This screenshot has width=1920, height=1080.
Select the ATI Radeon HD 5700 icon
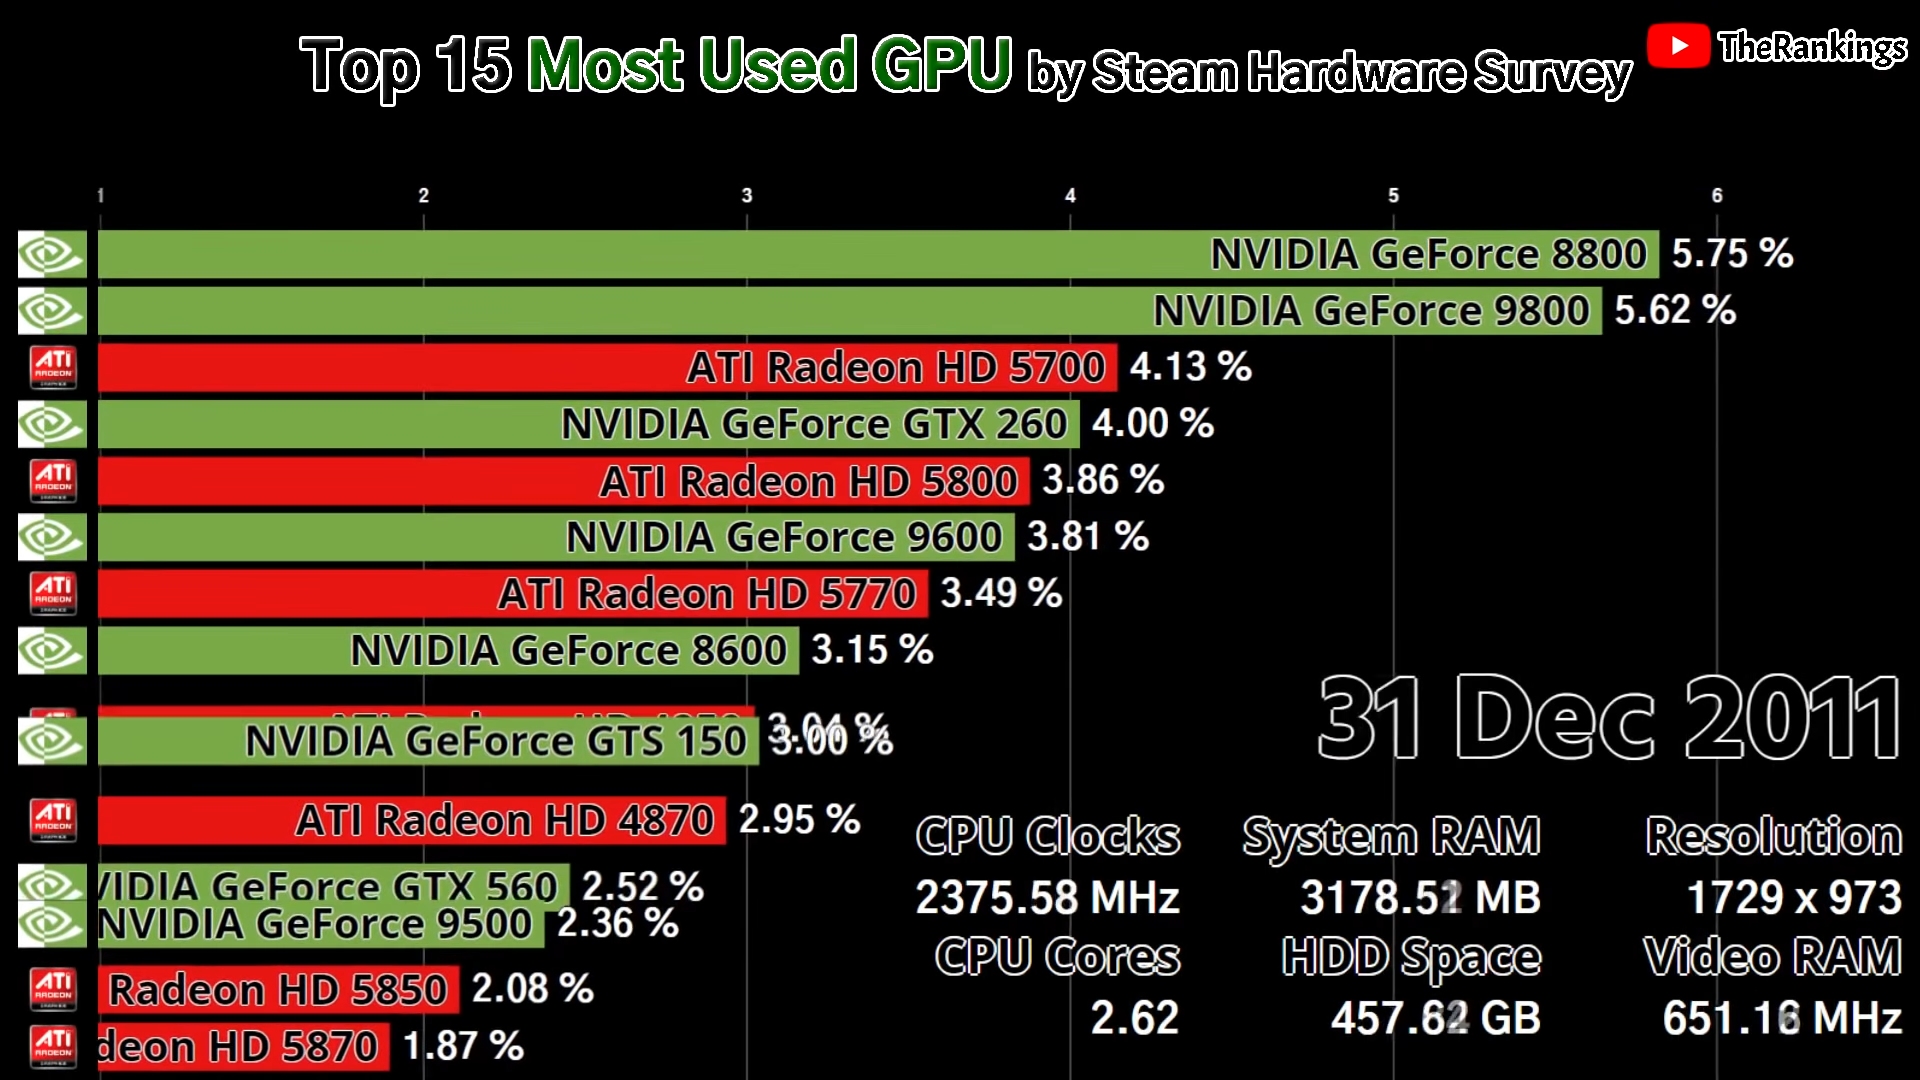click(53, 368)
